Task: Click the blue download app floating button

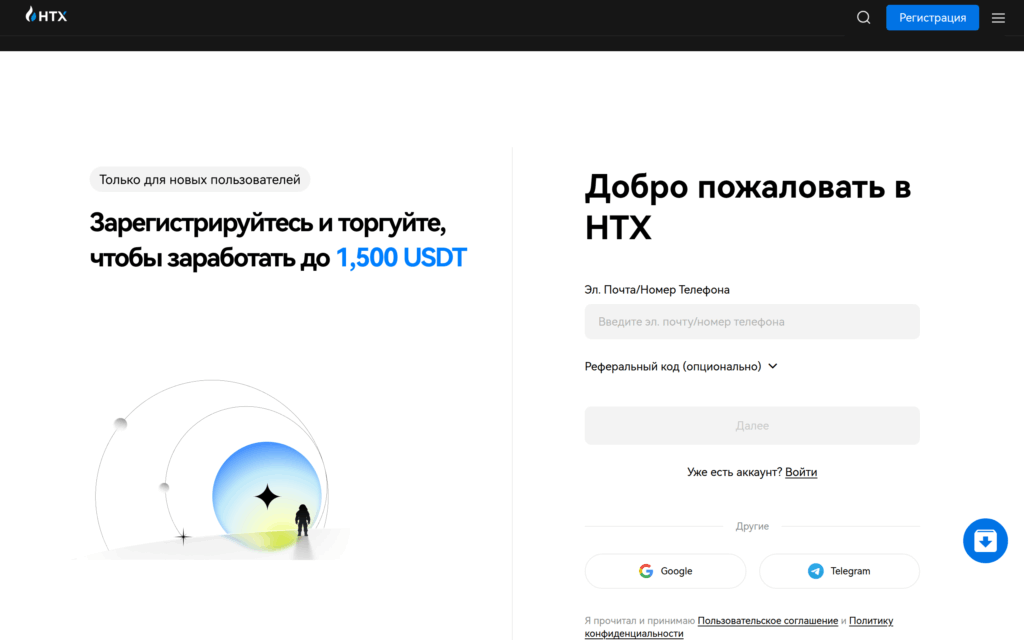Action: (985, 541)
